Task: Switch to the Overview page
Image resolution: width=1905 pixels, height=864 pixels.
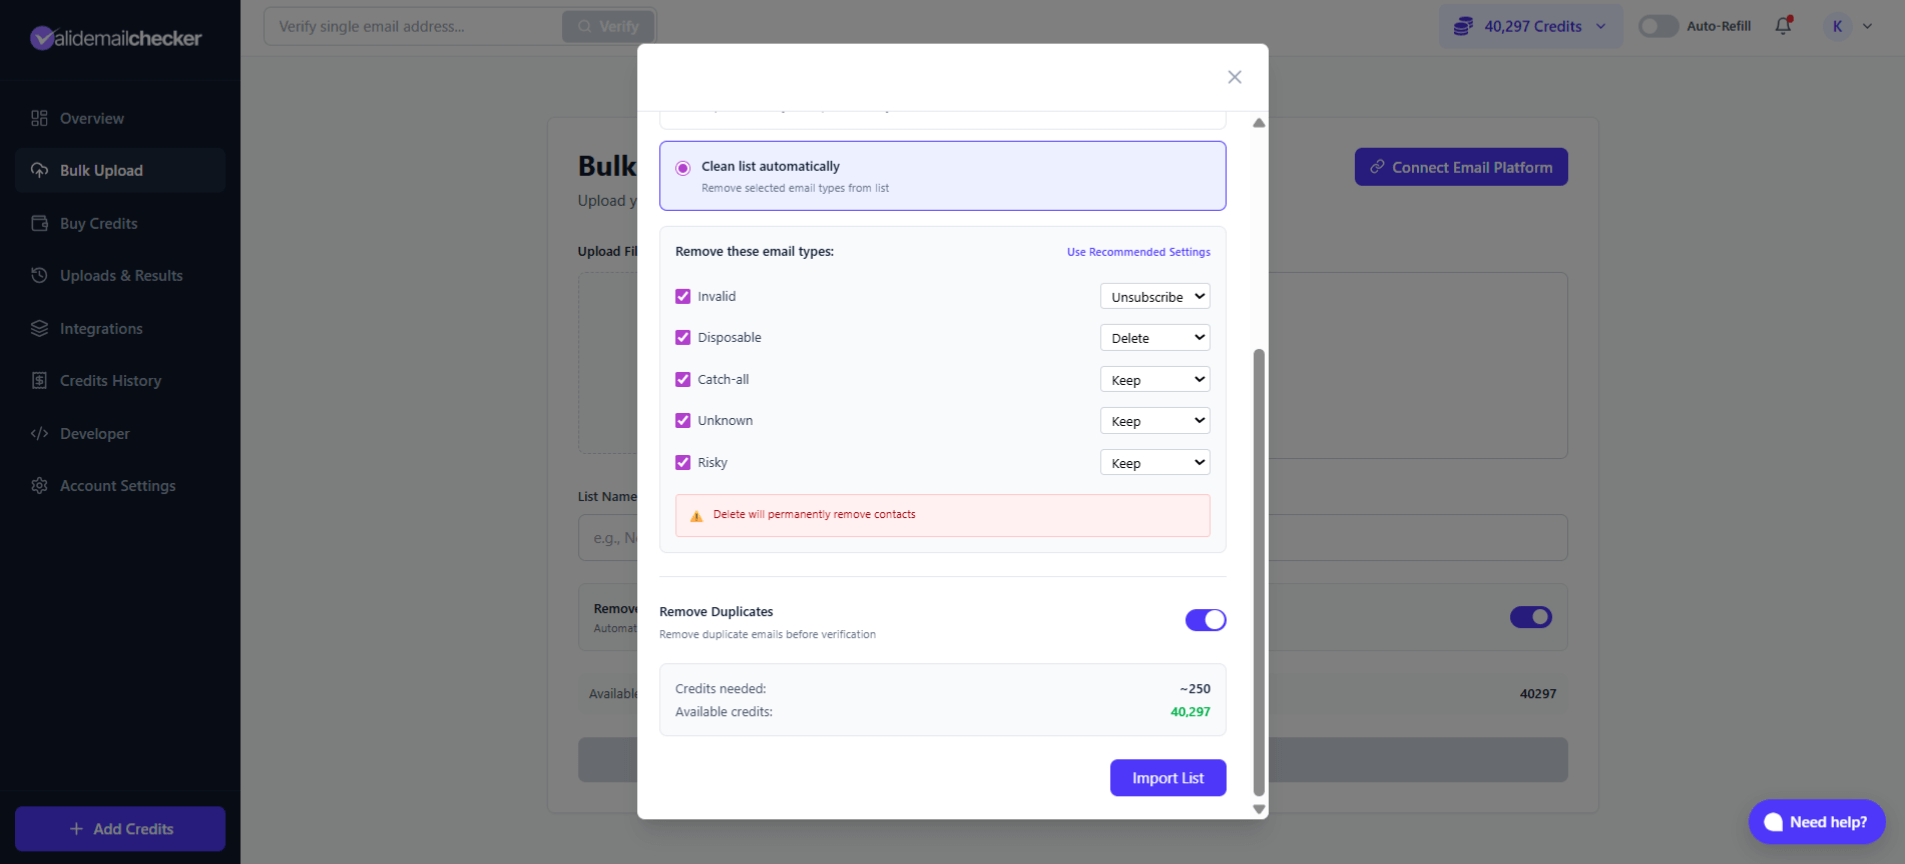Action: [91, 118]
